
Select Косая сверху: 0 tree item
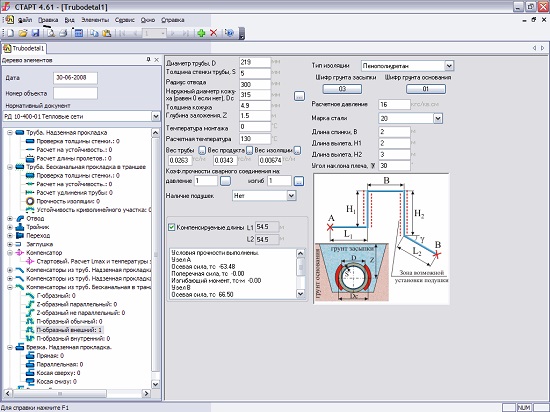click(x=58, y=373)
